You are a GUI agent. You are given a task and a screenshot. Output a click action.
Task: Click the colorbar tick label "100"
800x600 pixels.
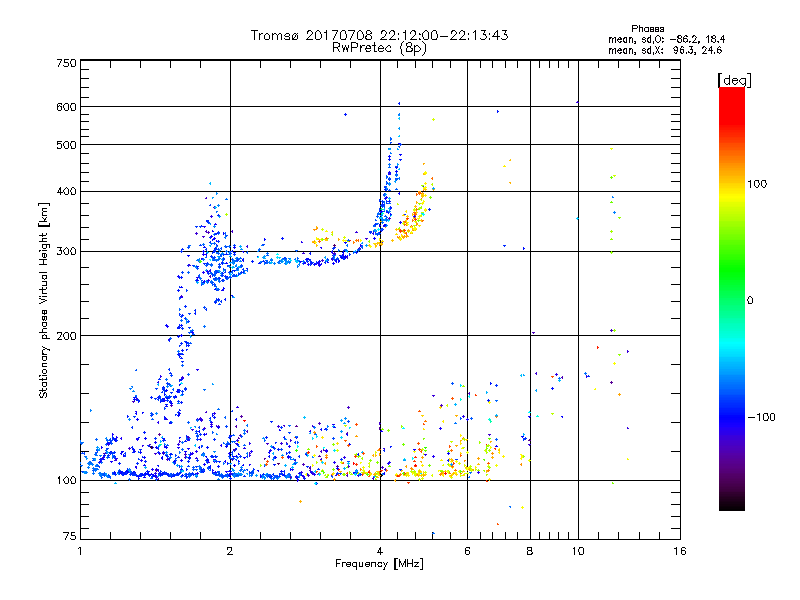[x=757, y=184]
